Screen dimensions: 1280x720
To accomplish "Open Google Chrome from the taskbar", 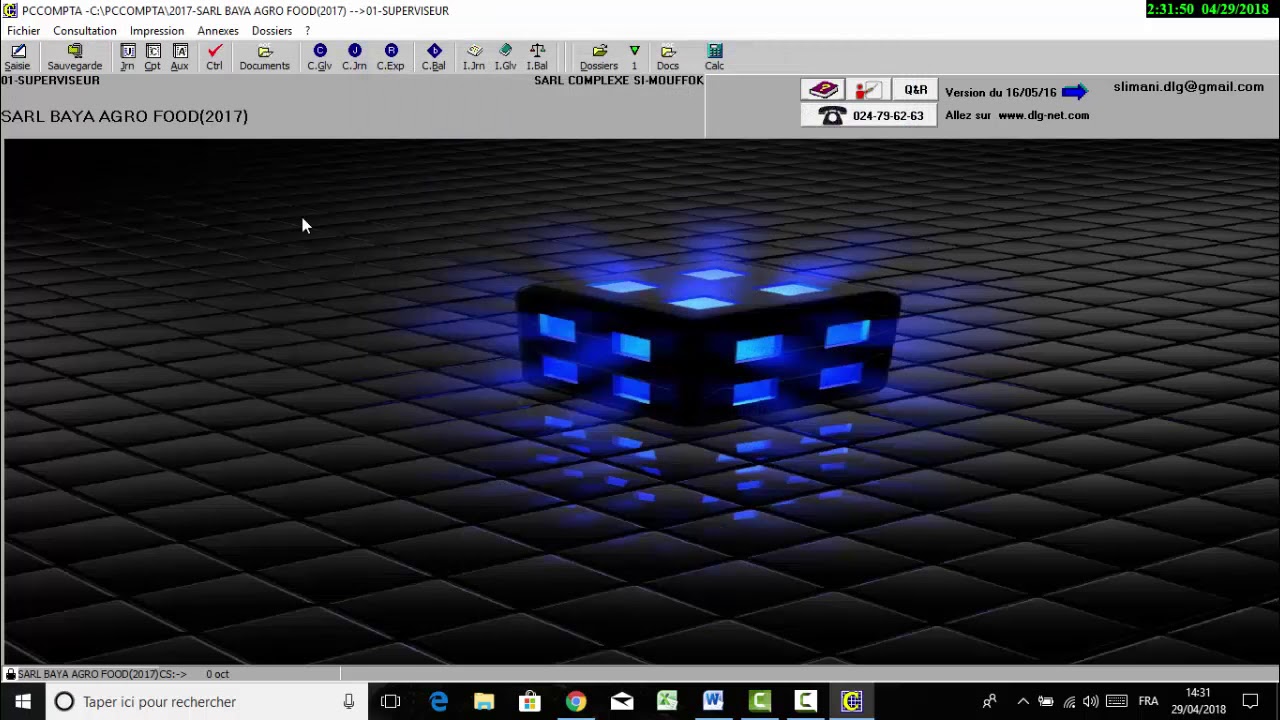I will click(575, 702).
